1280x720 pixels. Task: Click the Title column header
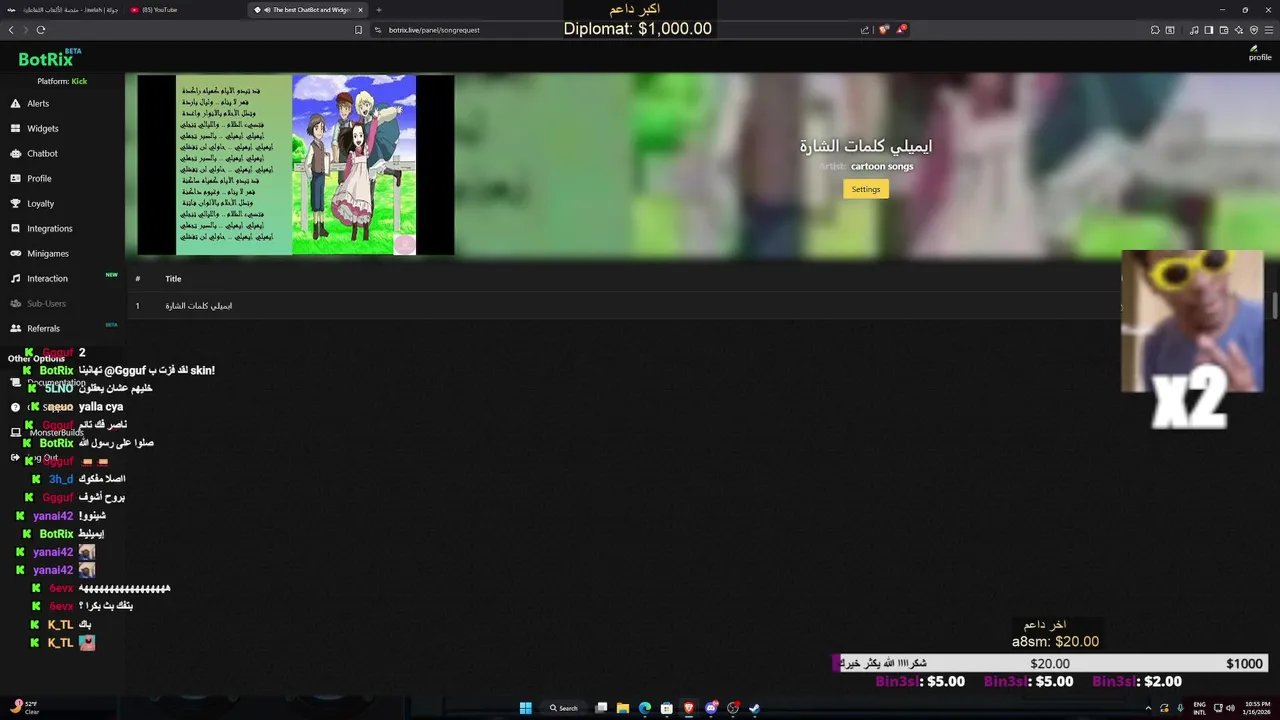pos(173,279)
